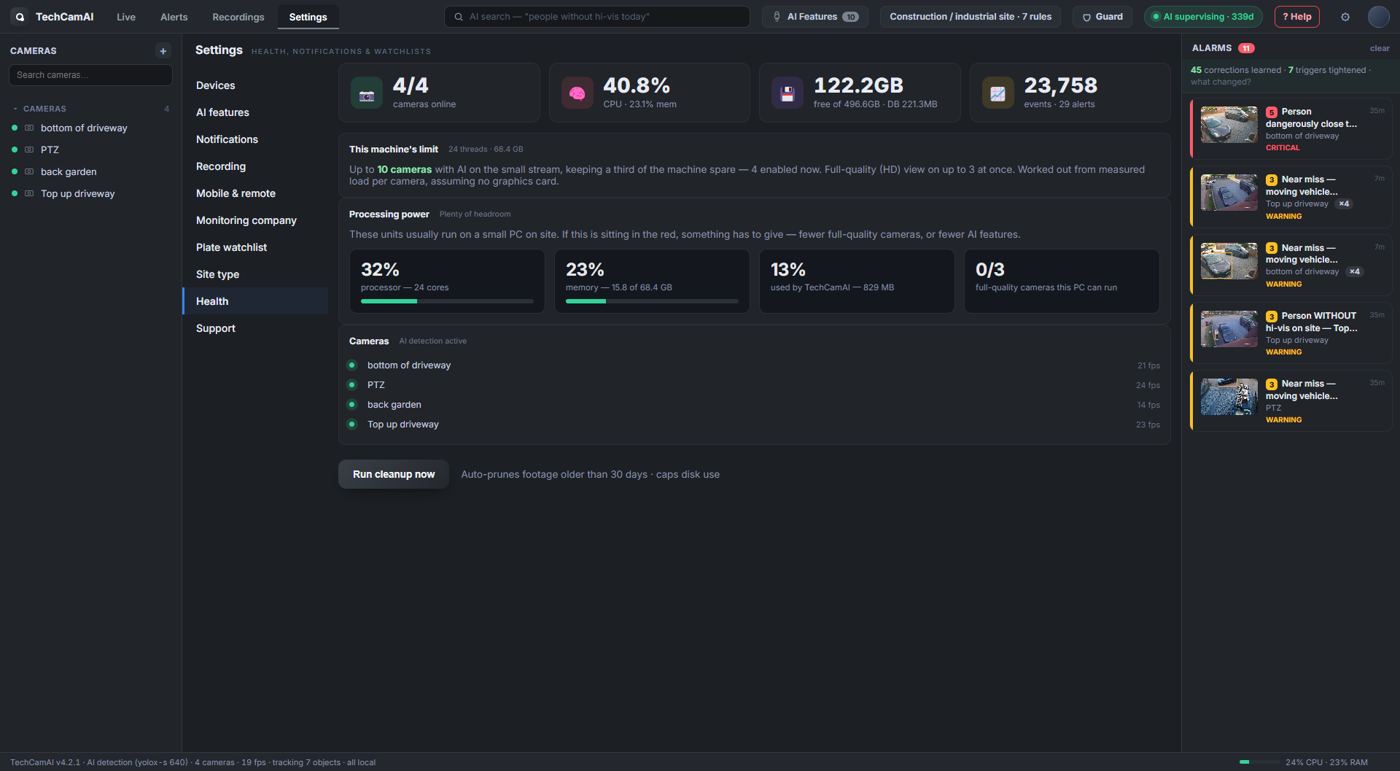The height and width of the screenshot is (771, 1400).
Task: Open the user avatar in top bar
Action: pyautogui.click(x=1379, y=17)
